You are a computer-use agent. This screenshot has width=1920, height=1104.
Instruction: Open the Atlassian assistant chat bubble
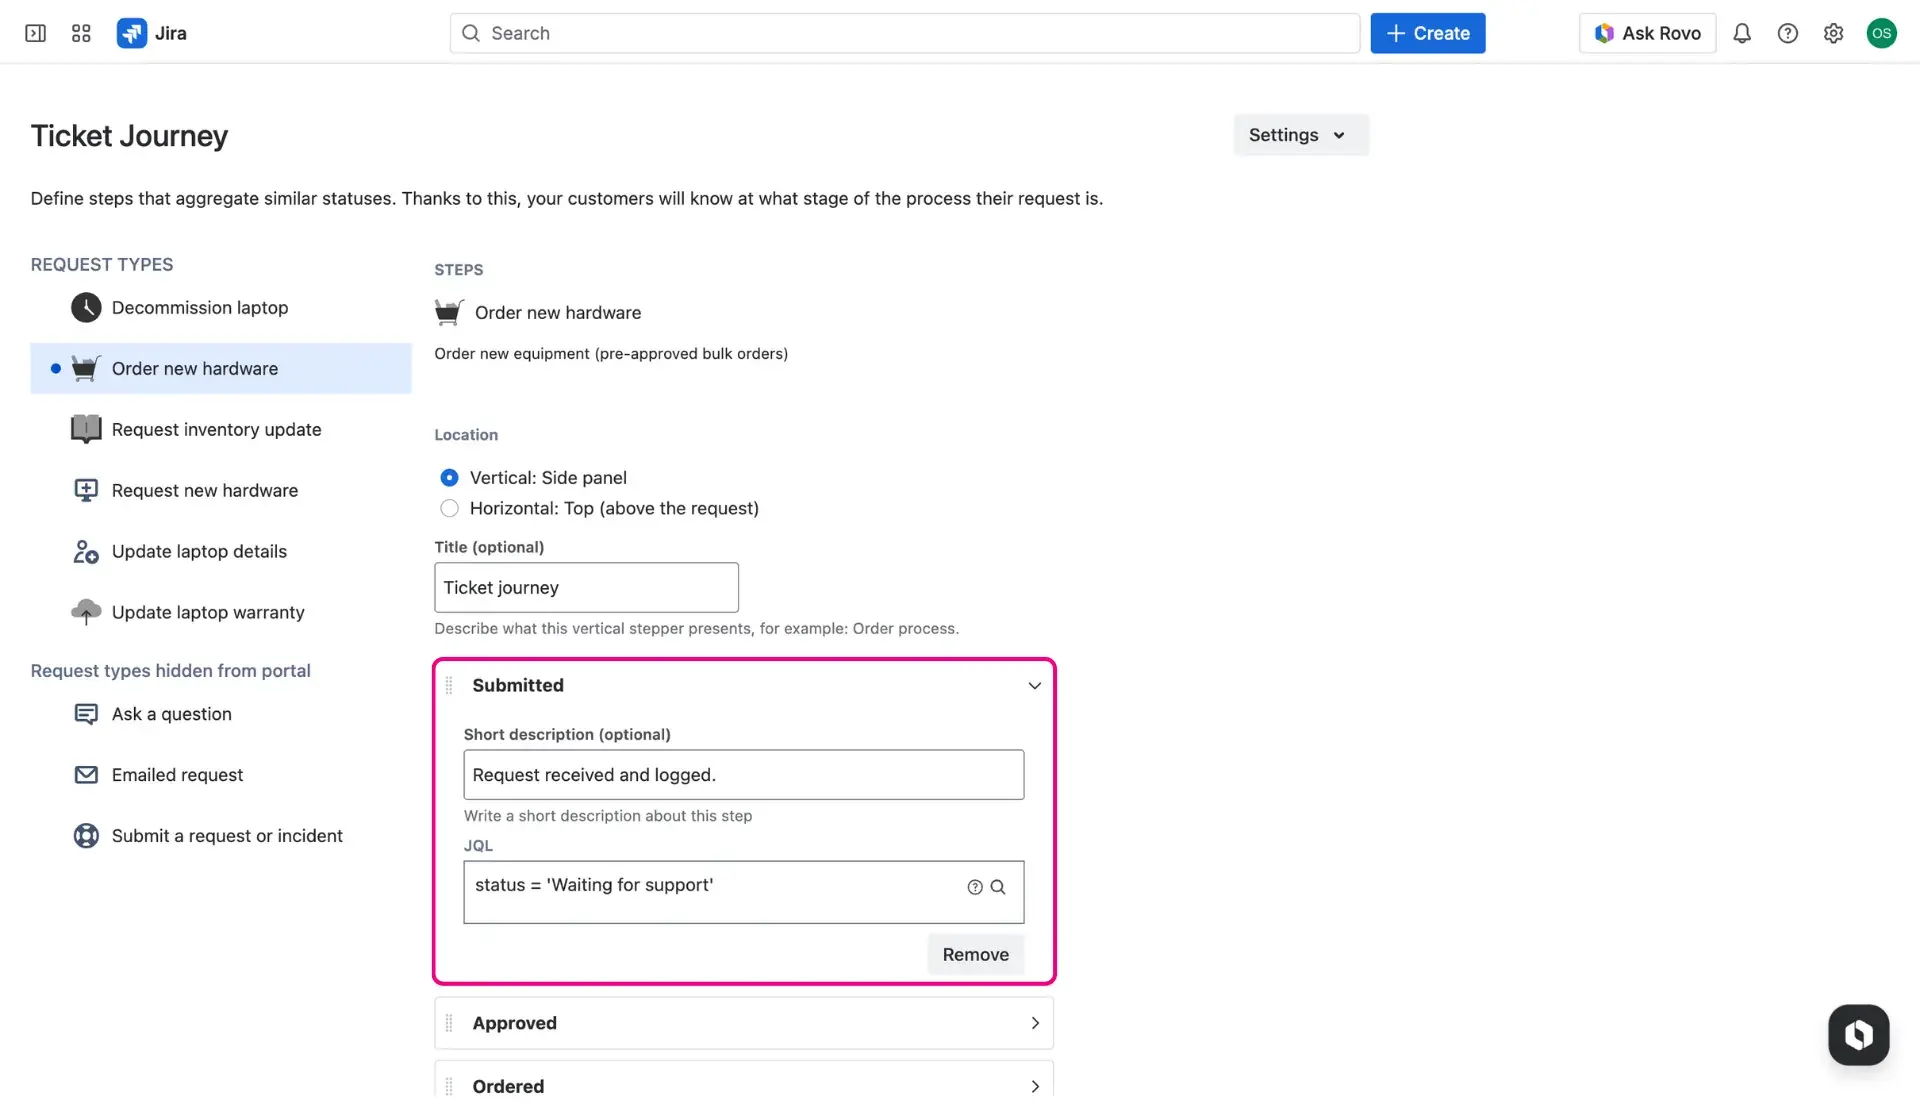coord(1858,1035)
